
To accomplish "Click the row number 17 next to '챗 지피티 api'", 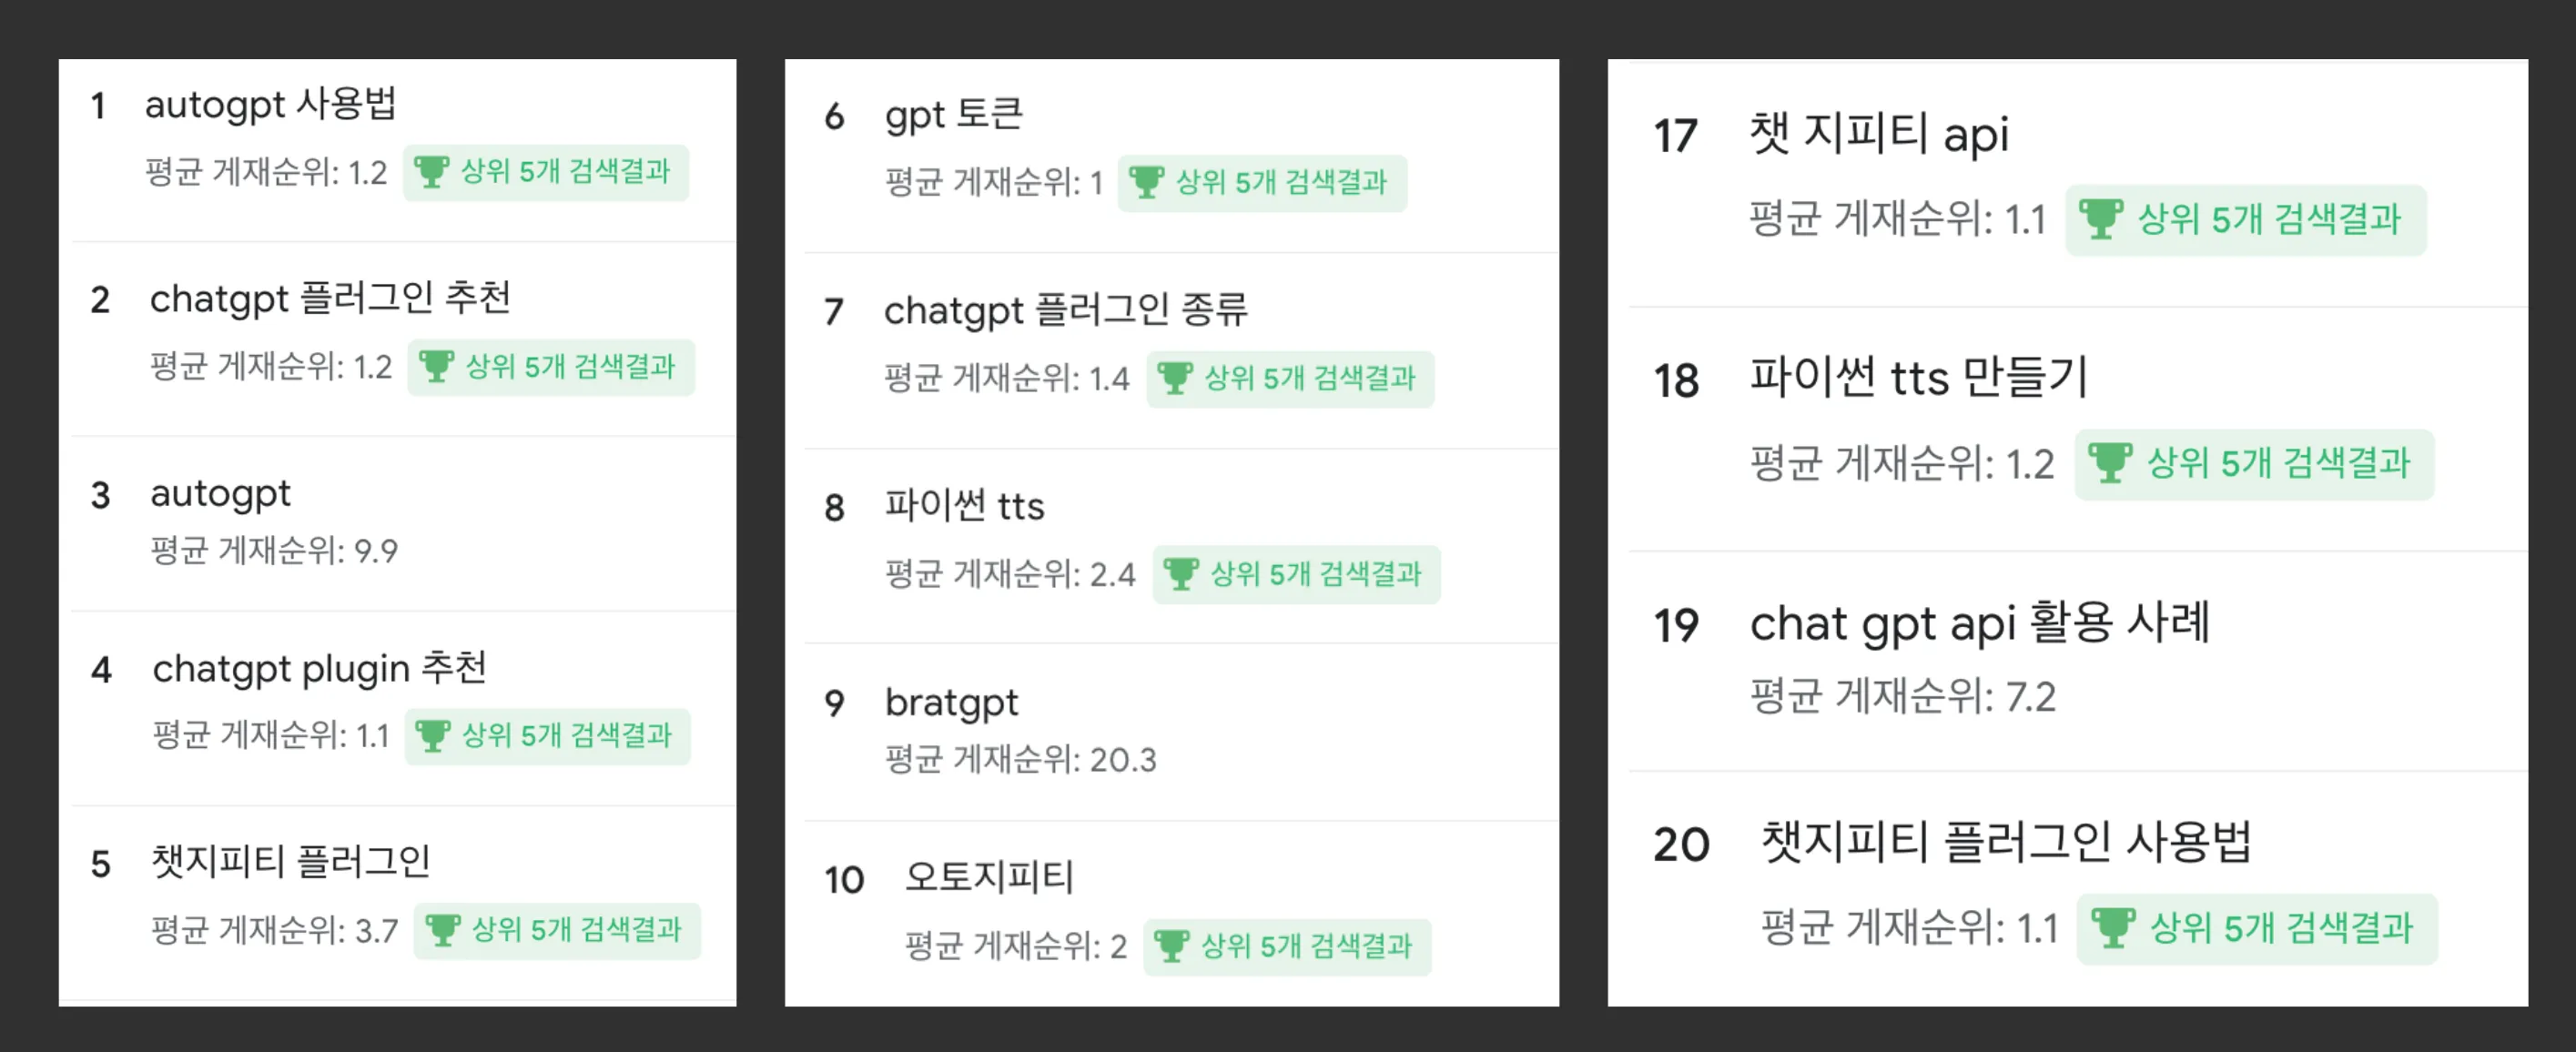I will click(1677, 136).
